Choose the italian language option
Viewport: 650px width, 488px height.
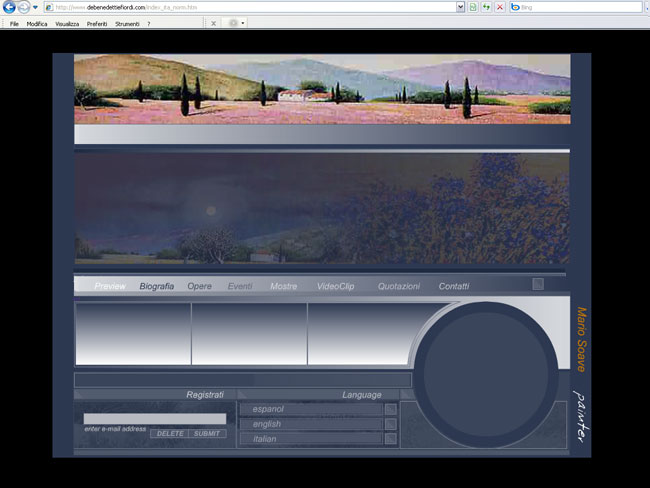311,439
